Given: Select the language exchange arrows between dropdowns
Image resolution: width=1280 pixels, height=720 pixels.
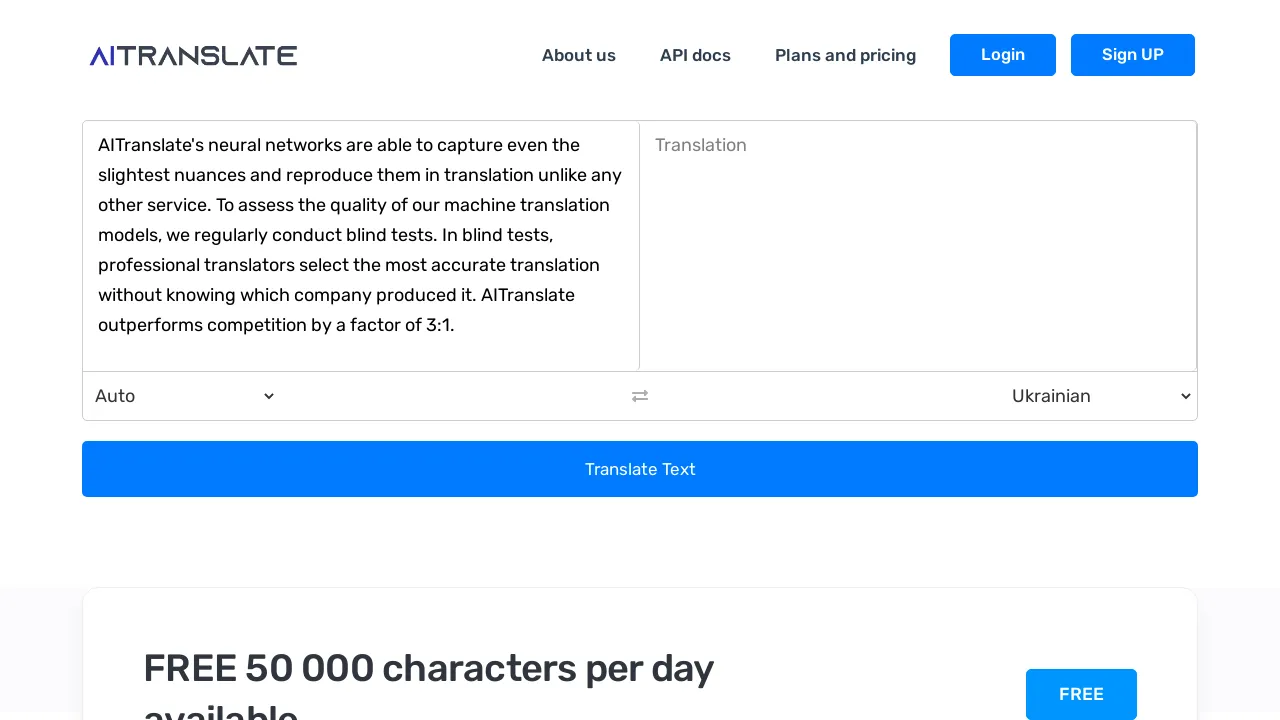Looking at the screenshot, I should [640, 396].
